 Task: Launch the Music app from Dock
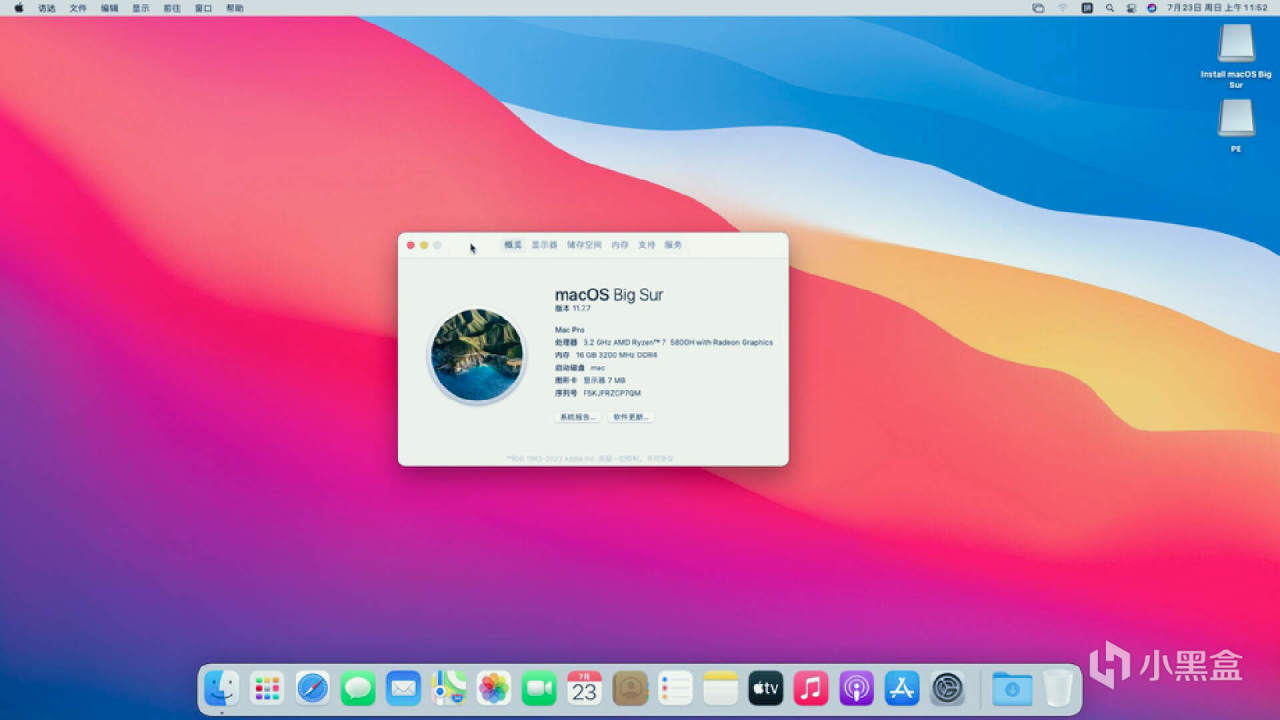[811, 688]
